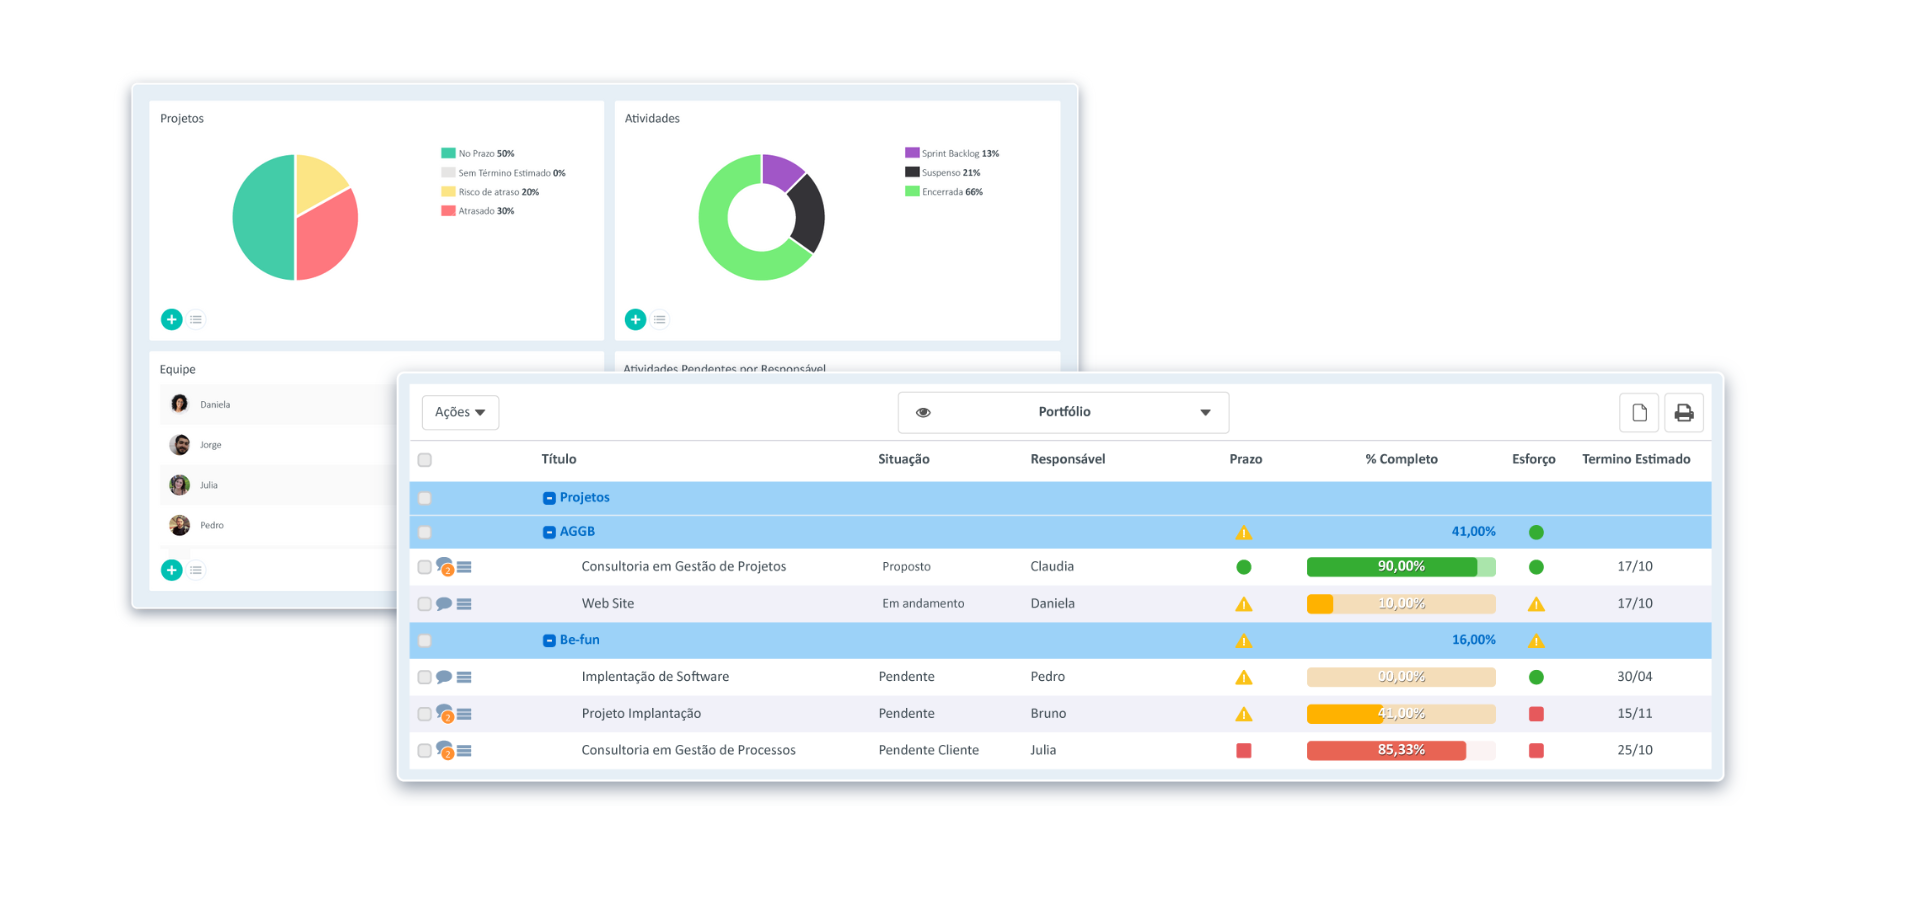Open the Projeto Implantação title
The height and width of the screenshot is (900, 1920).
pyautogui.click(x=641, y=713)
